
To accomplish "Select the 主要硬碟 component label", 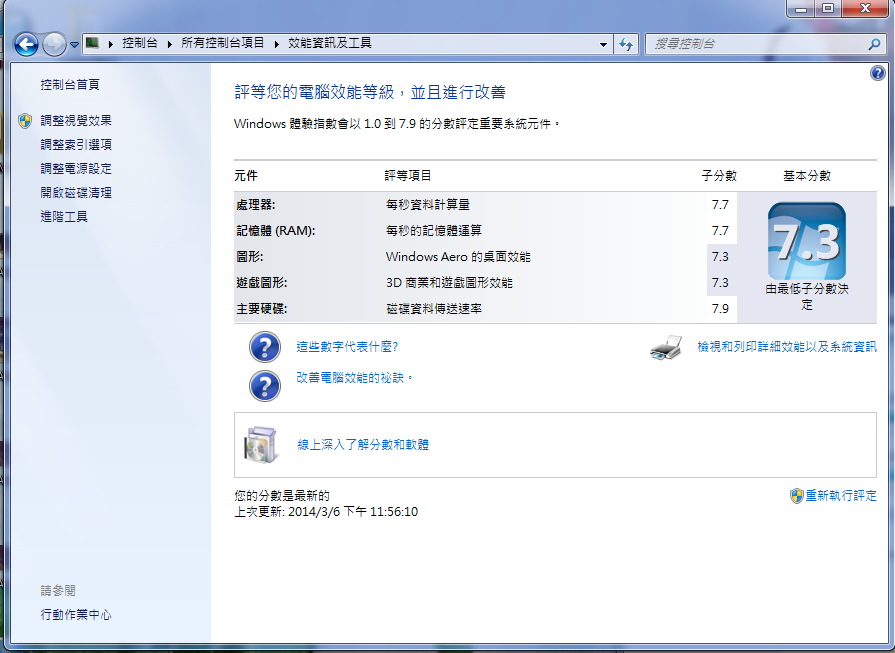I will (x=261, y=309).
